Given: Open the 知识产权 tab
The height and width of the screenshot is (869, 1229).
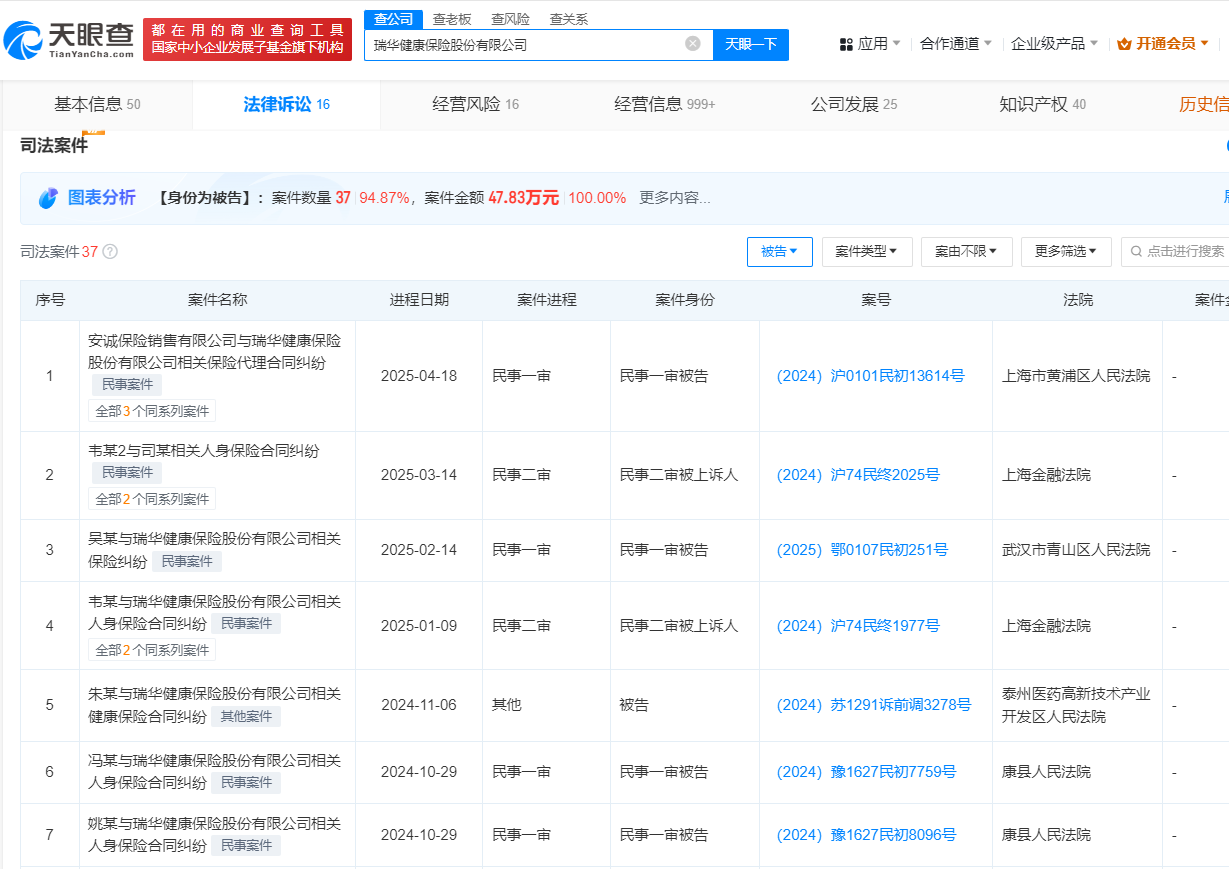Looking at the screenshot, I should 1042,105.
